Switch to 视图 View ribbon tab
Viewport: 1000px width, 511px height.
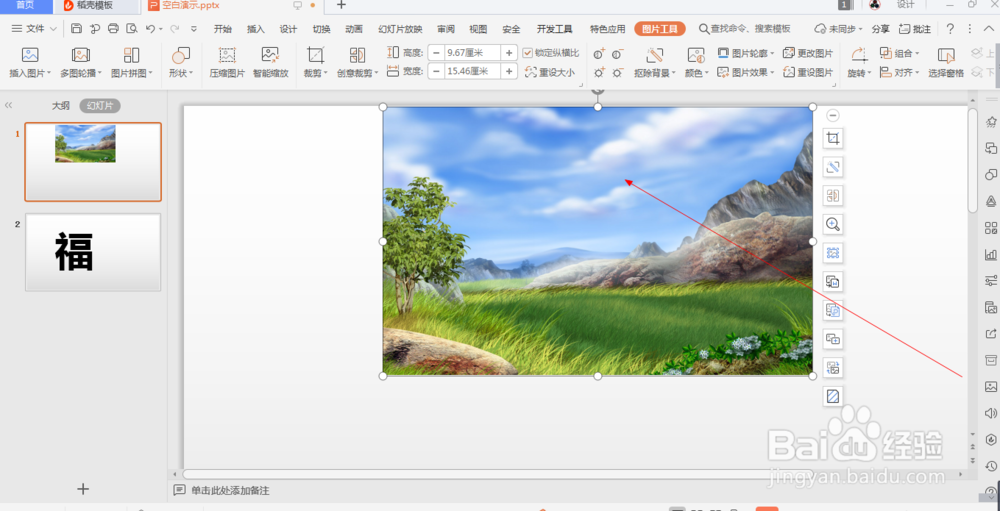(478, 29)
